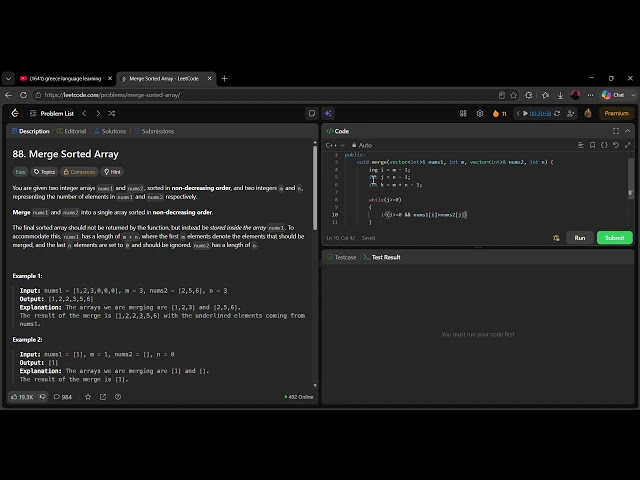Open the notes icon

[x=312, y=113]
